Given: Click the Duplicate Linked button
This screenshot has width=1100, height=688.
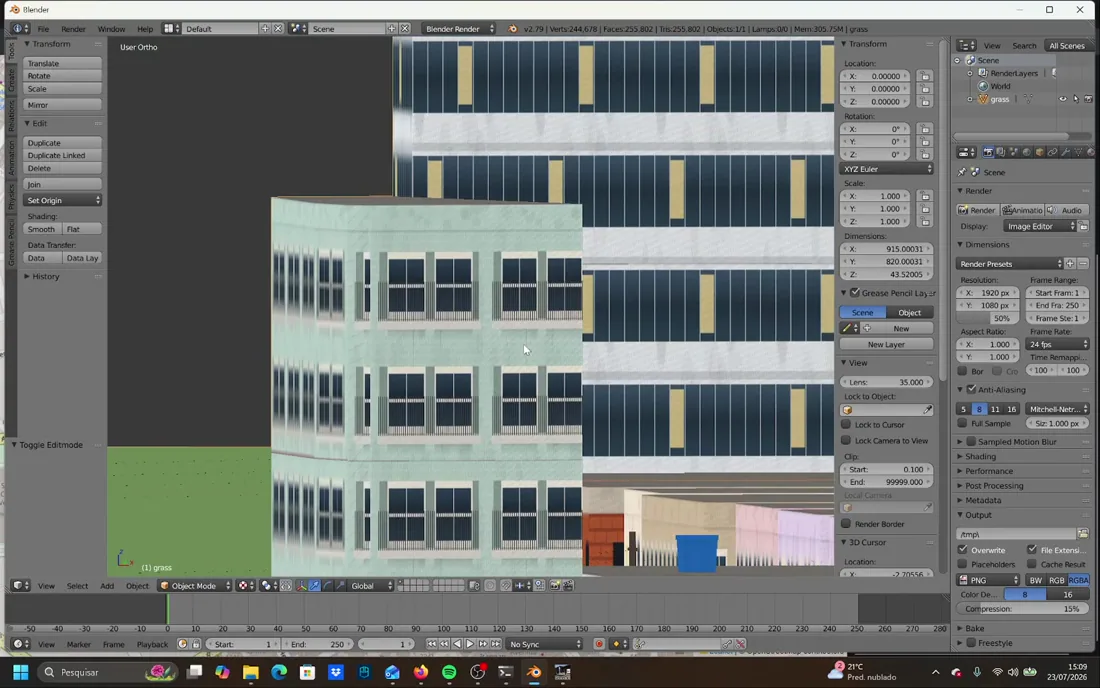Looking at the screenshot, I should coord(62,156).
